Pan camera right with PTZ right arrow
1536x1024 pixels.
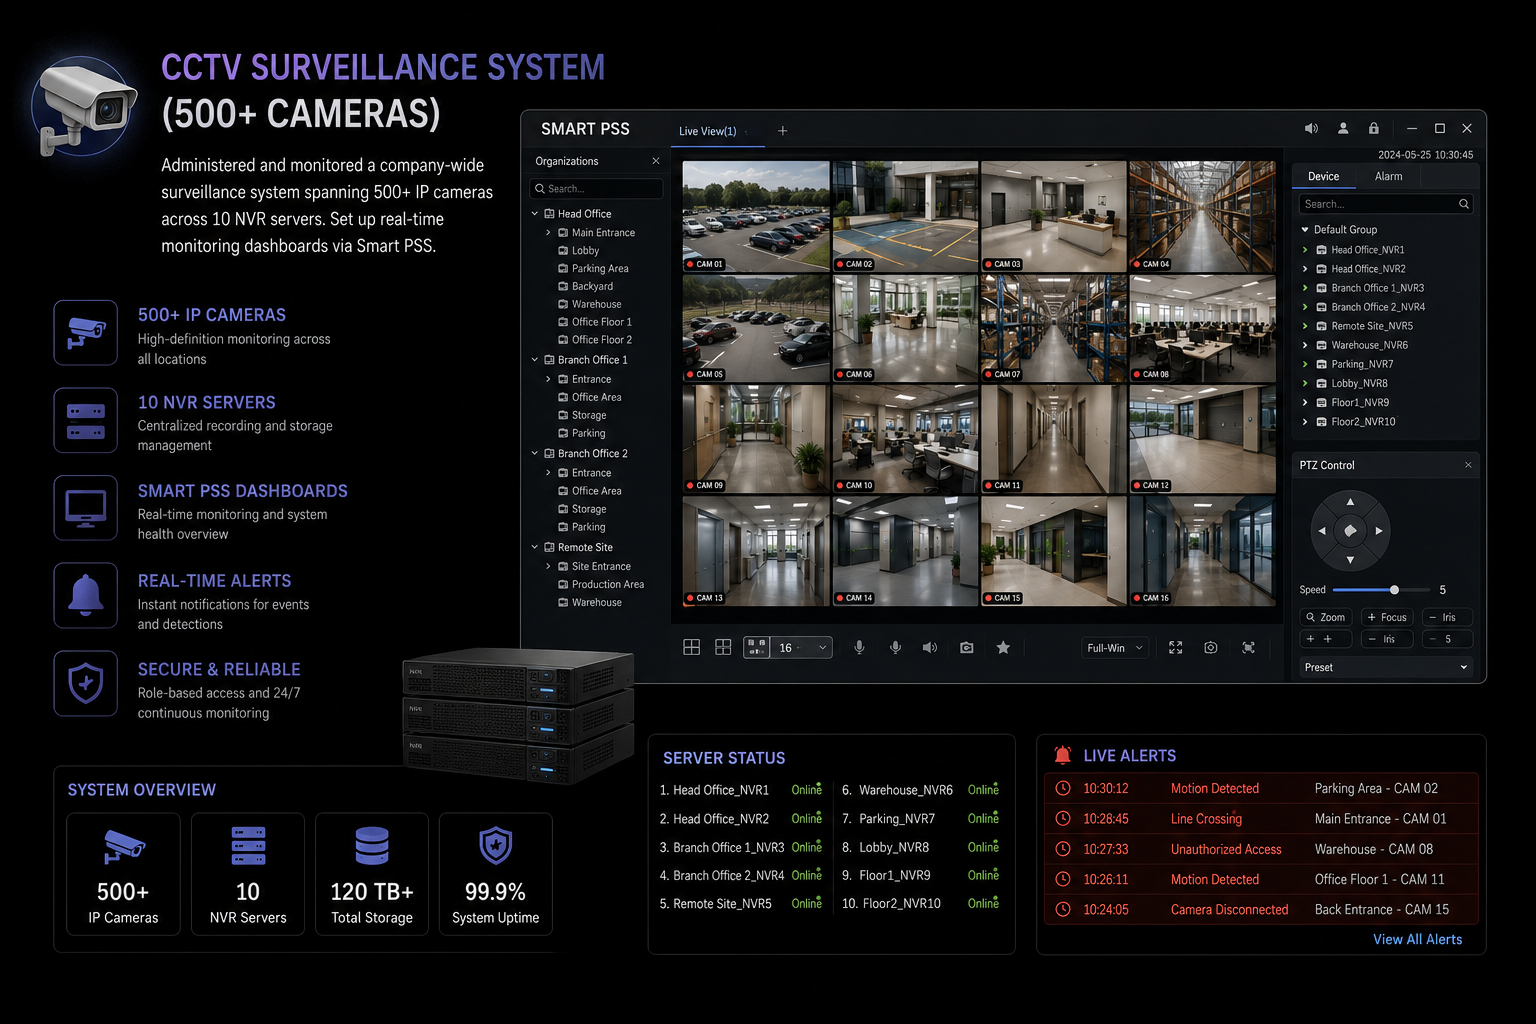tap(1379, 531)
